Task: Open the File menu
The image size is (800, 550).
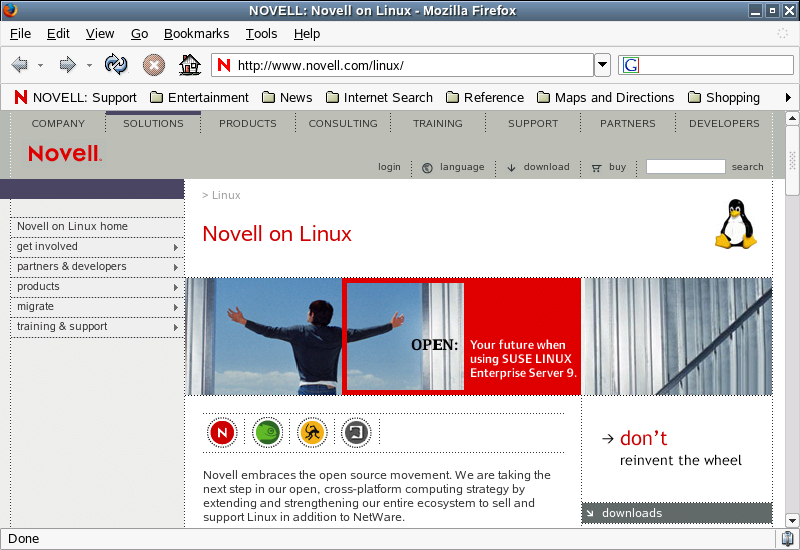Action: click(20, 34)
